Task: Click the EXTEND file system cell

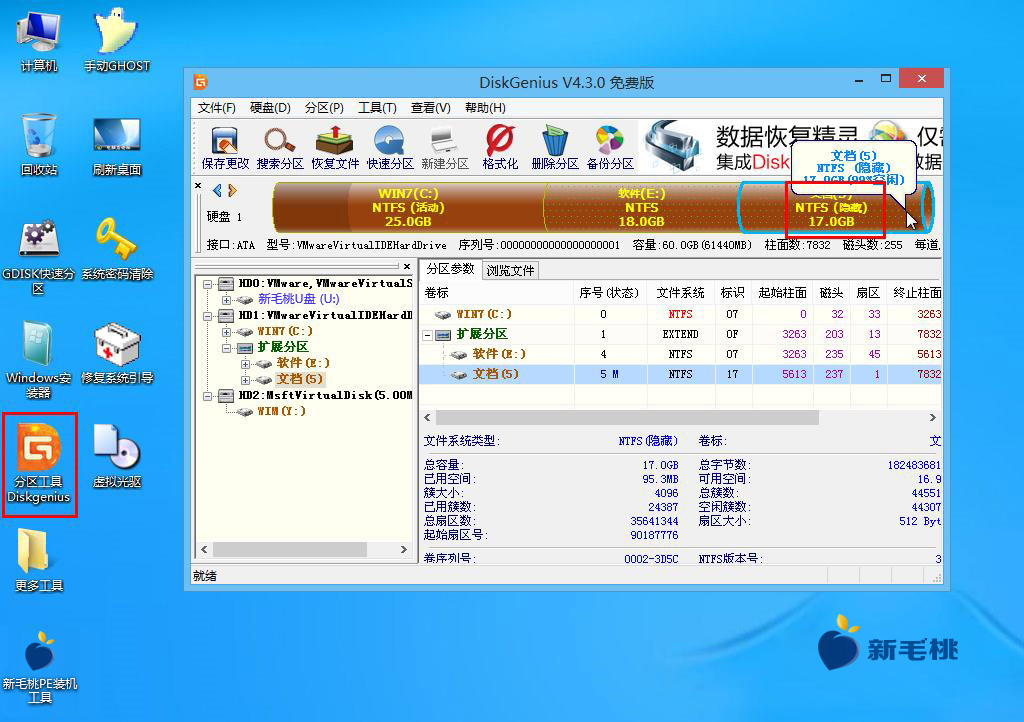Action: click(x=680, y=334)
